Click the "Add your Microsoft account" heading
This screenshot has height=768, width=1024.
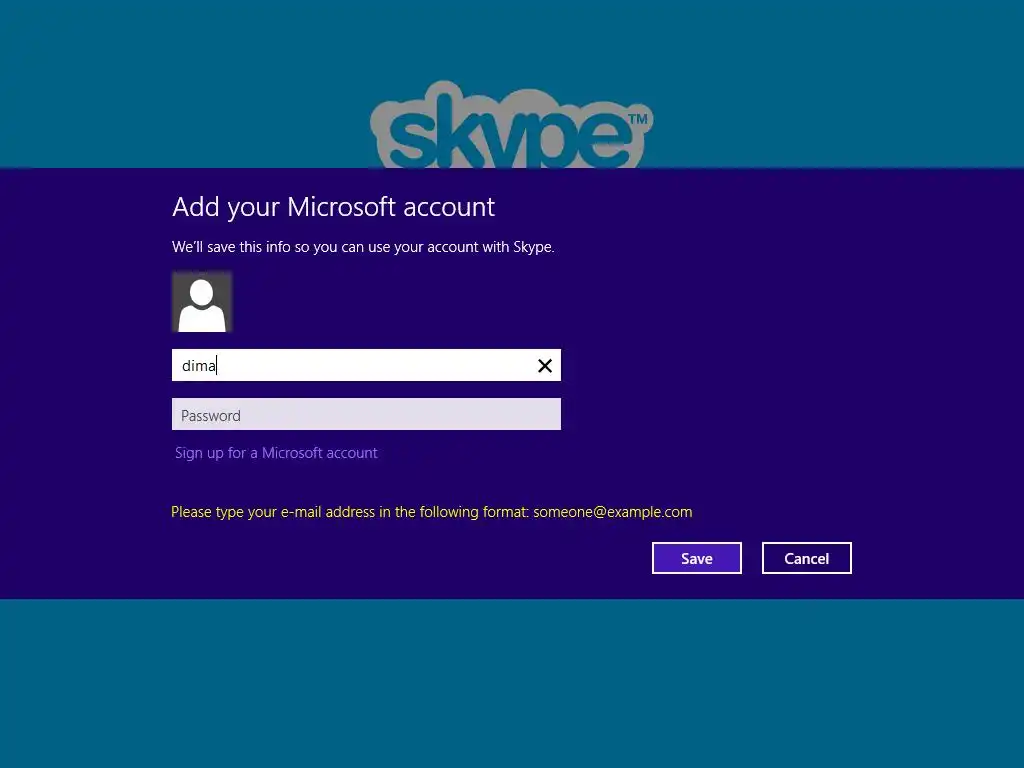point(334,208)
